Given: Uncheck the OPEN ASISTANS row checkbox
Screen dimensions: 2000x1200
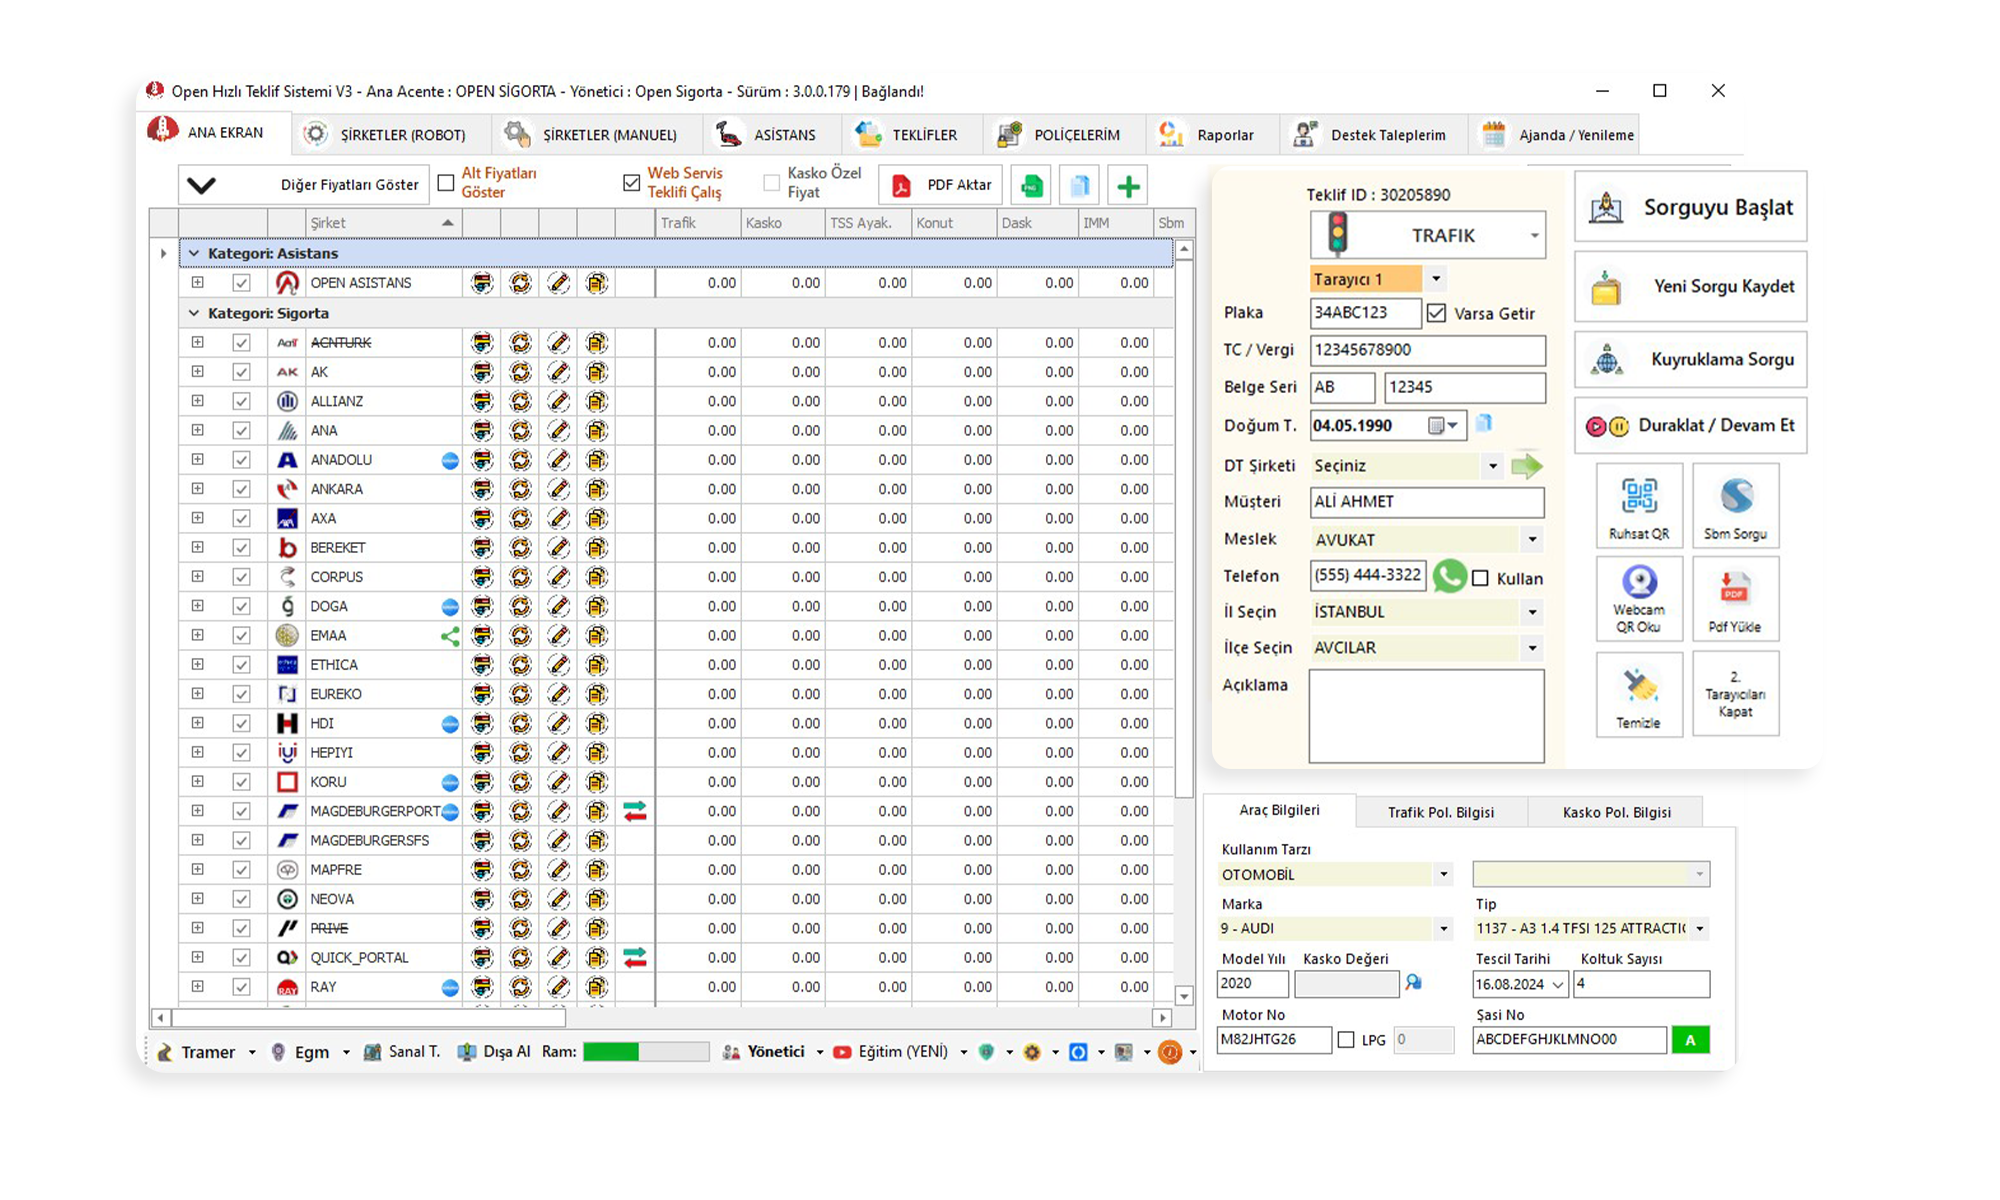Looking at the screenshot, I should click(241, 283).
